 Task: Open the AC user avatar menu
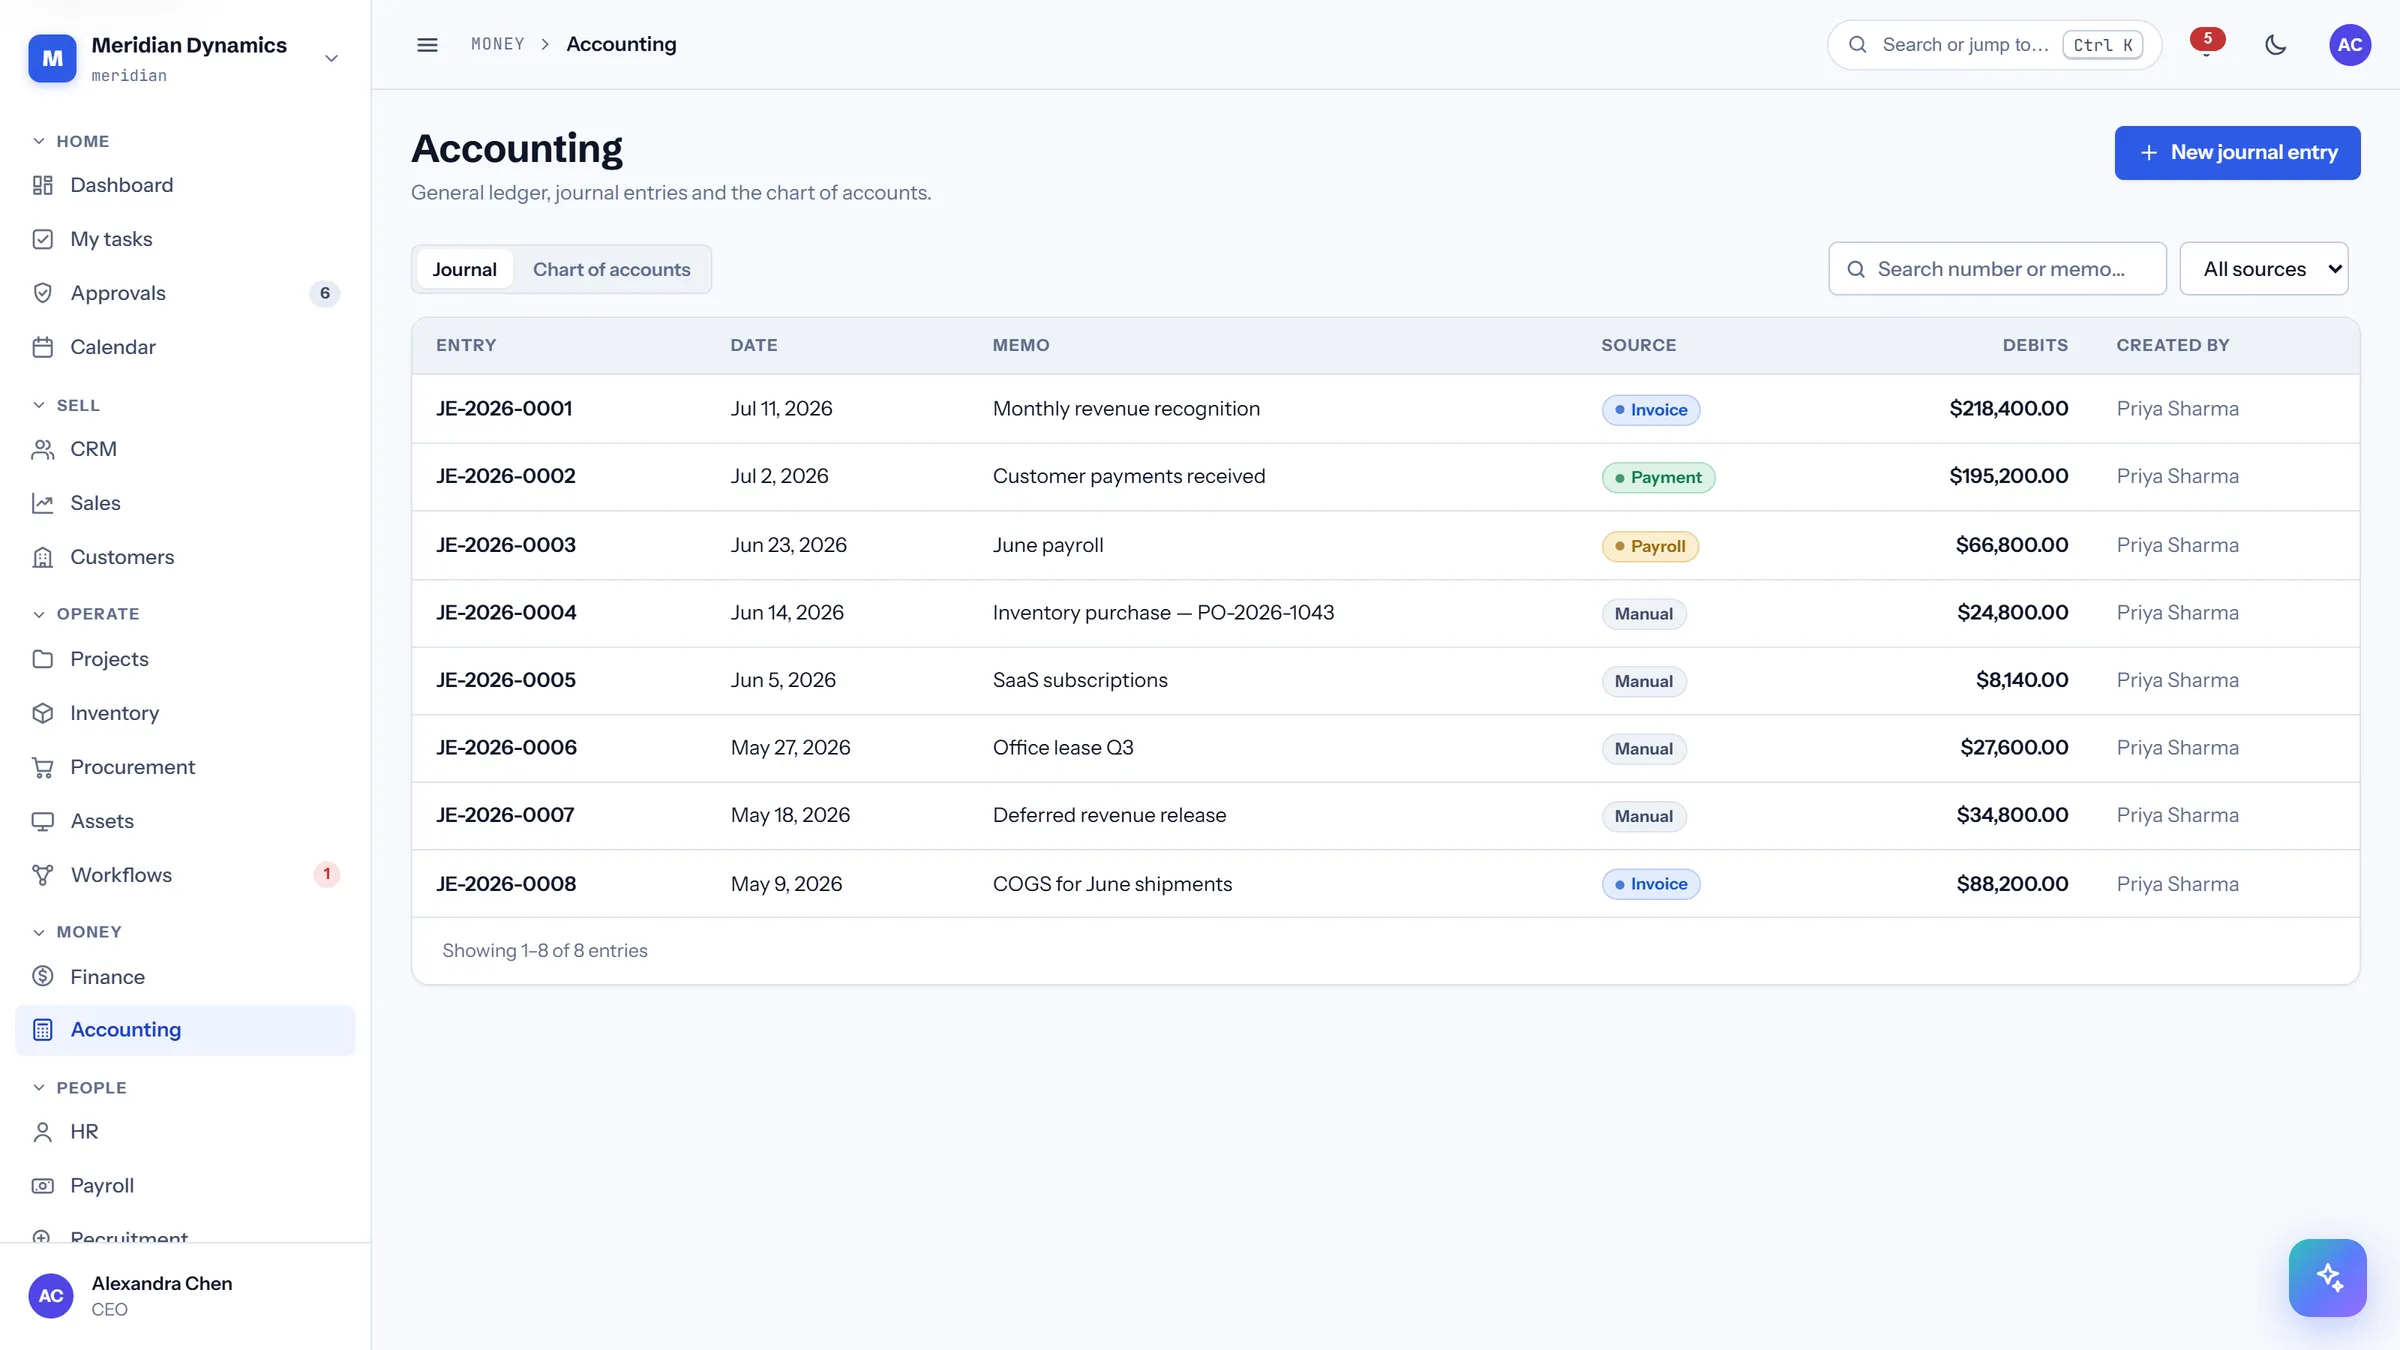[x=2349, y=44]
